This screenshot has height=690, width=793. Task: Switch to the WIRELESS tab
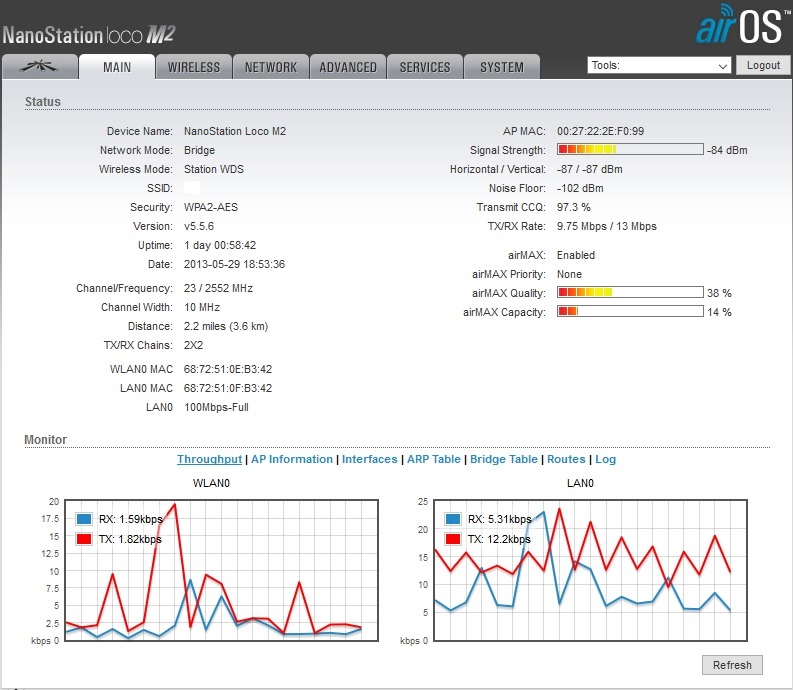[x=194, y=67]
